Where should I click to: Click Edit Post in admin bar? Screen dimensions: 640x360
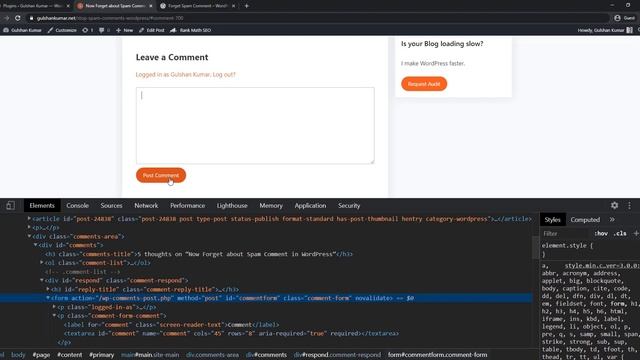point(151,30)
